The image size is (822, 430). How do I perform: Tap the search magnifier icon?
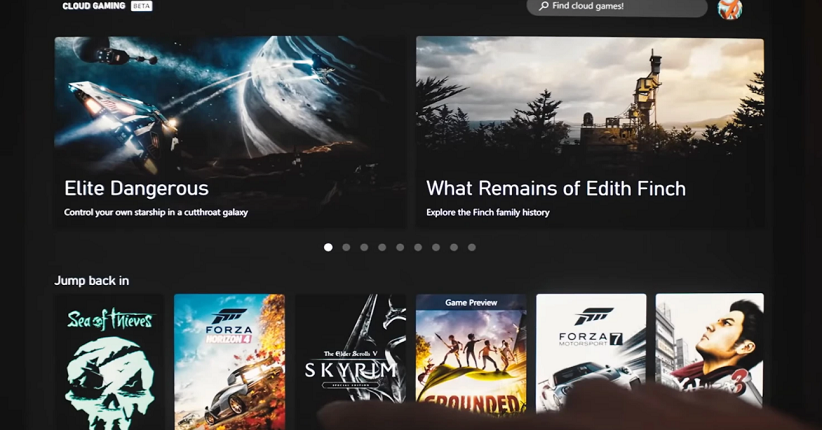(544, 6)
